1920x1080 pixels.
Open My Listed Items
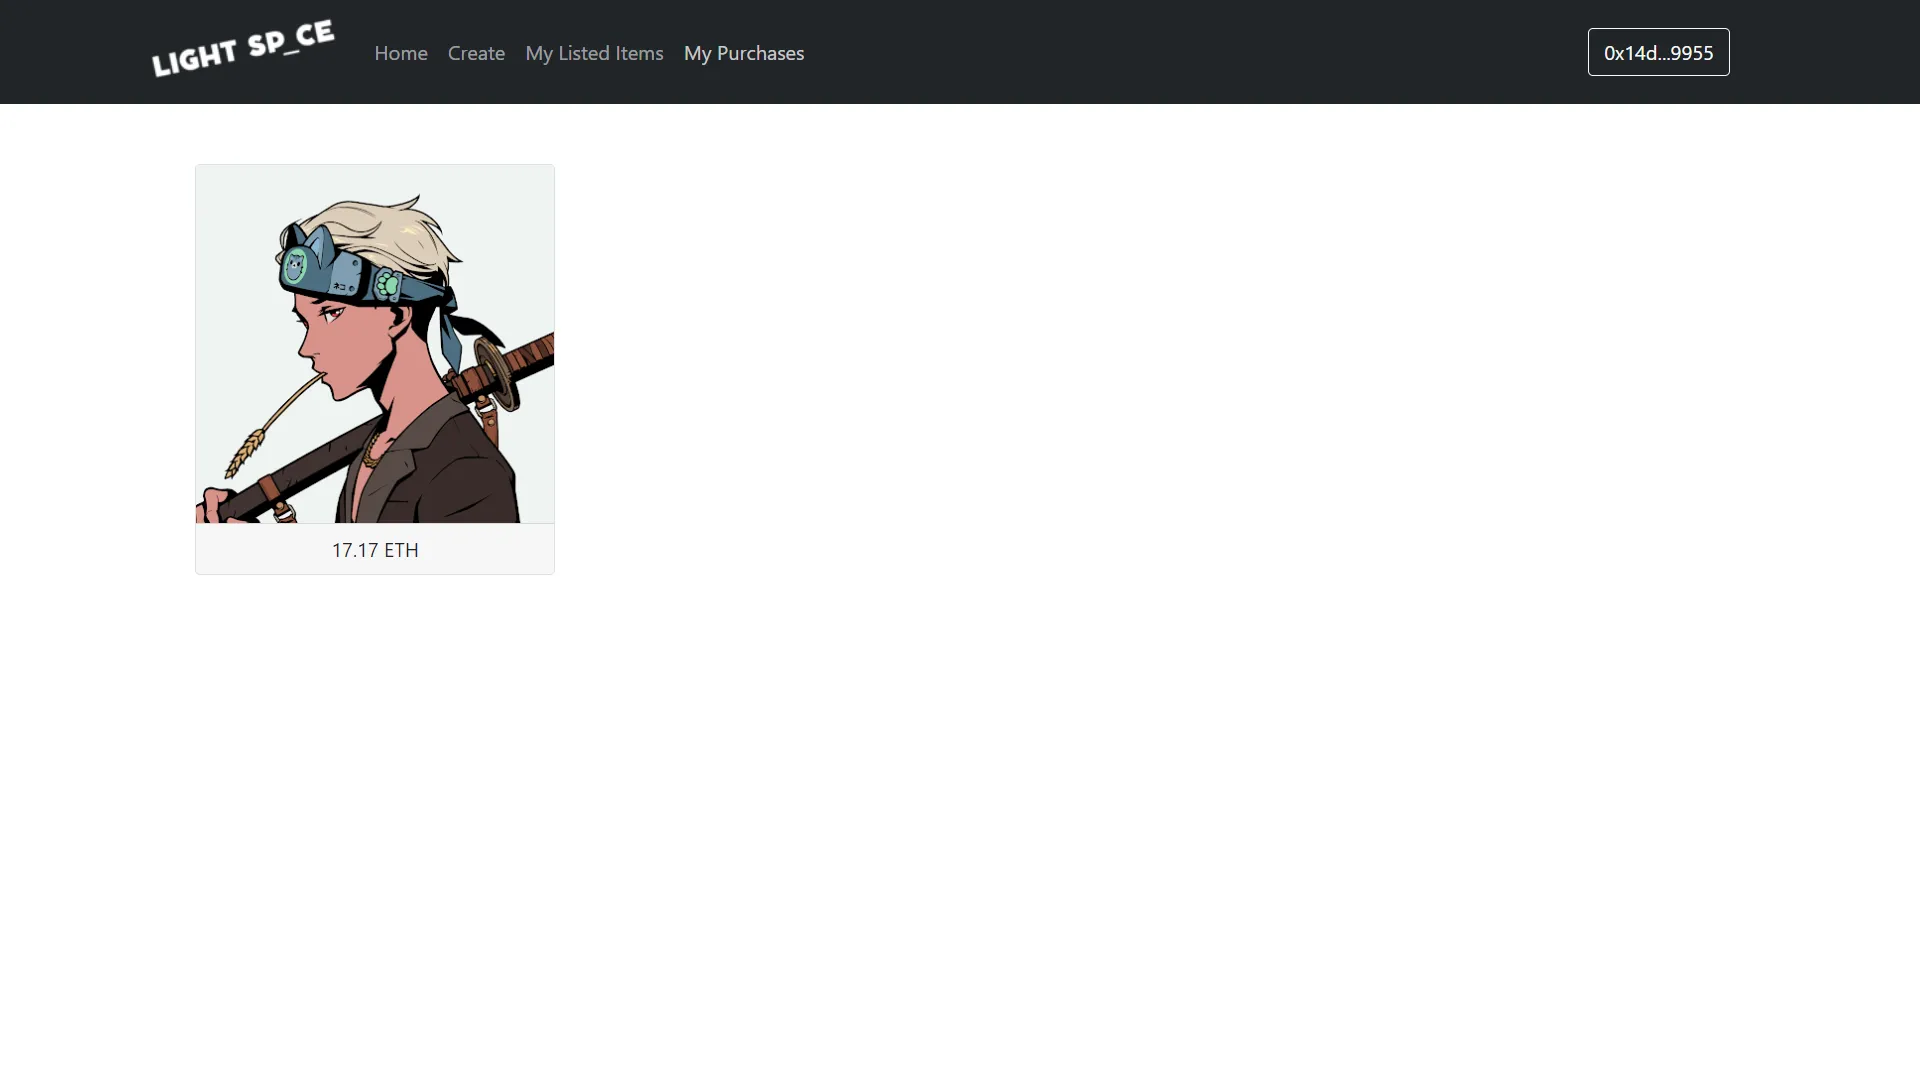[594, 53]
